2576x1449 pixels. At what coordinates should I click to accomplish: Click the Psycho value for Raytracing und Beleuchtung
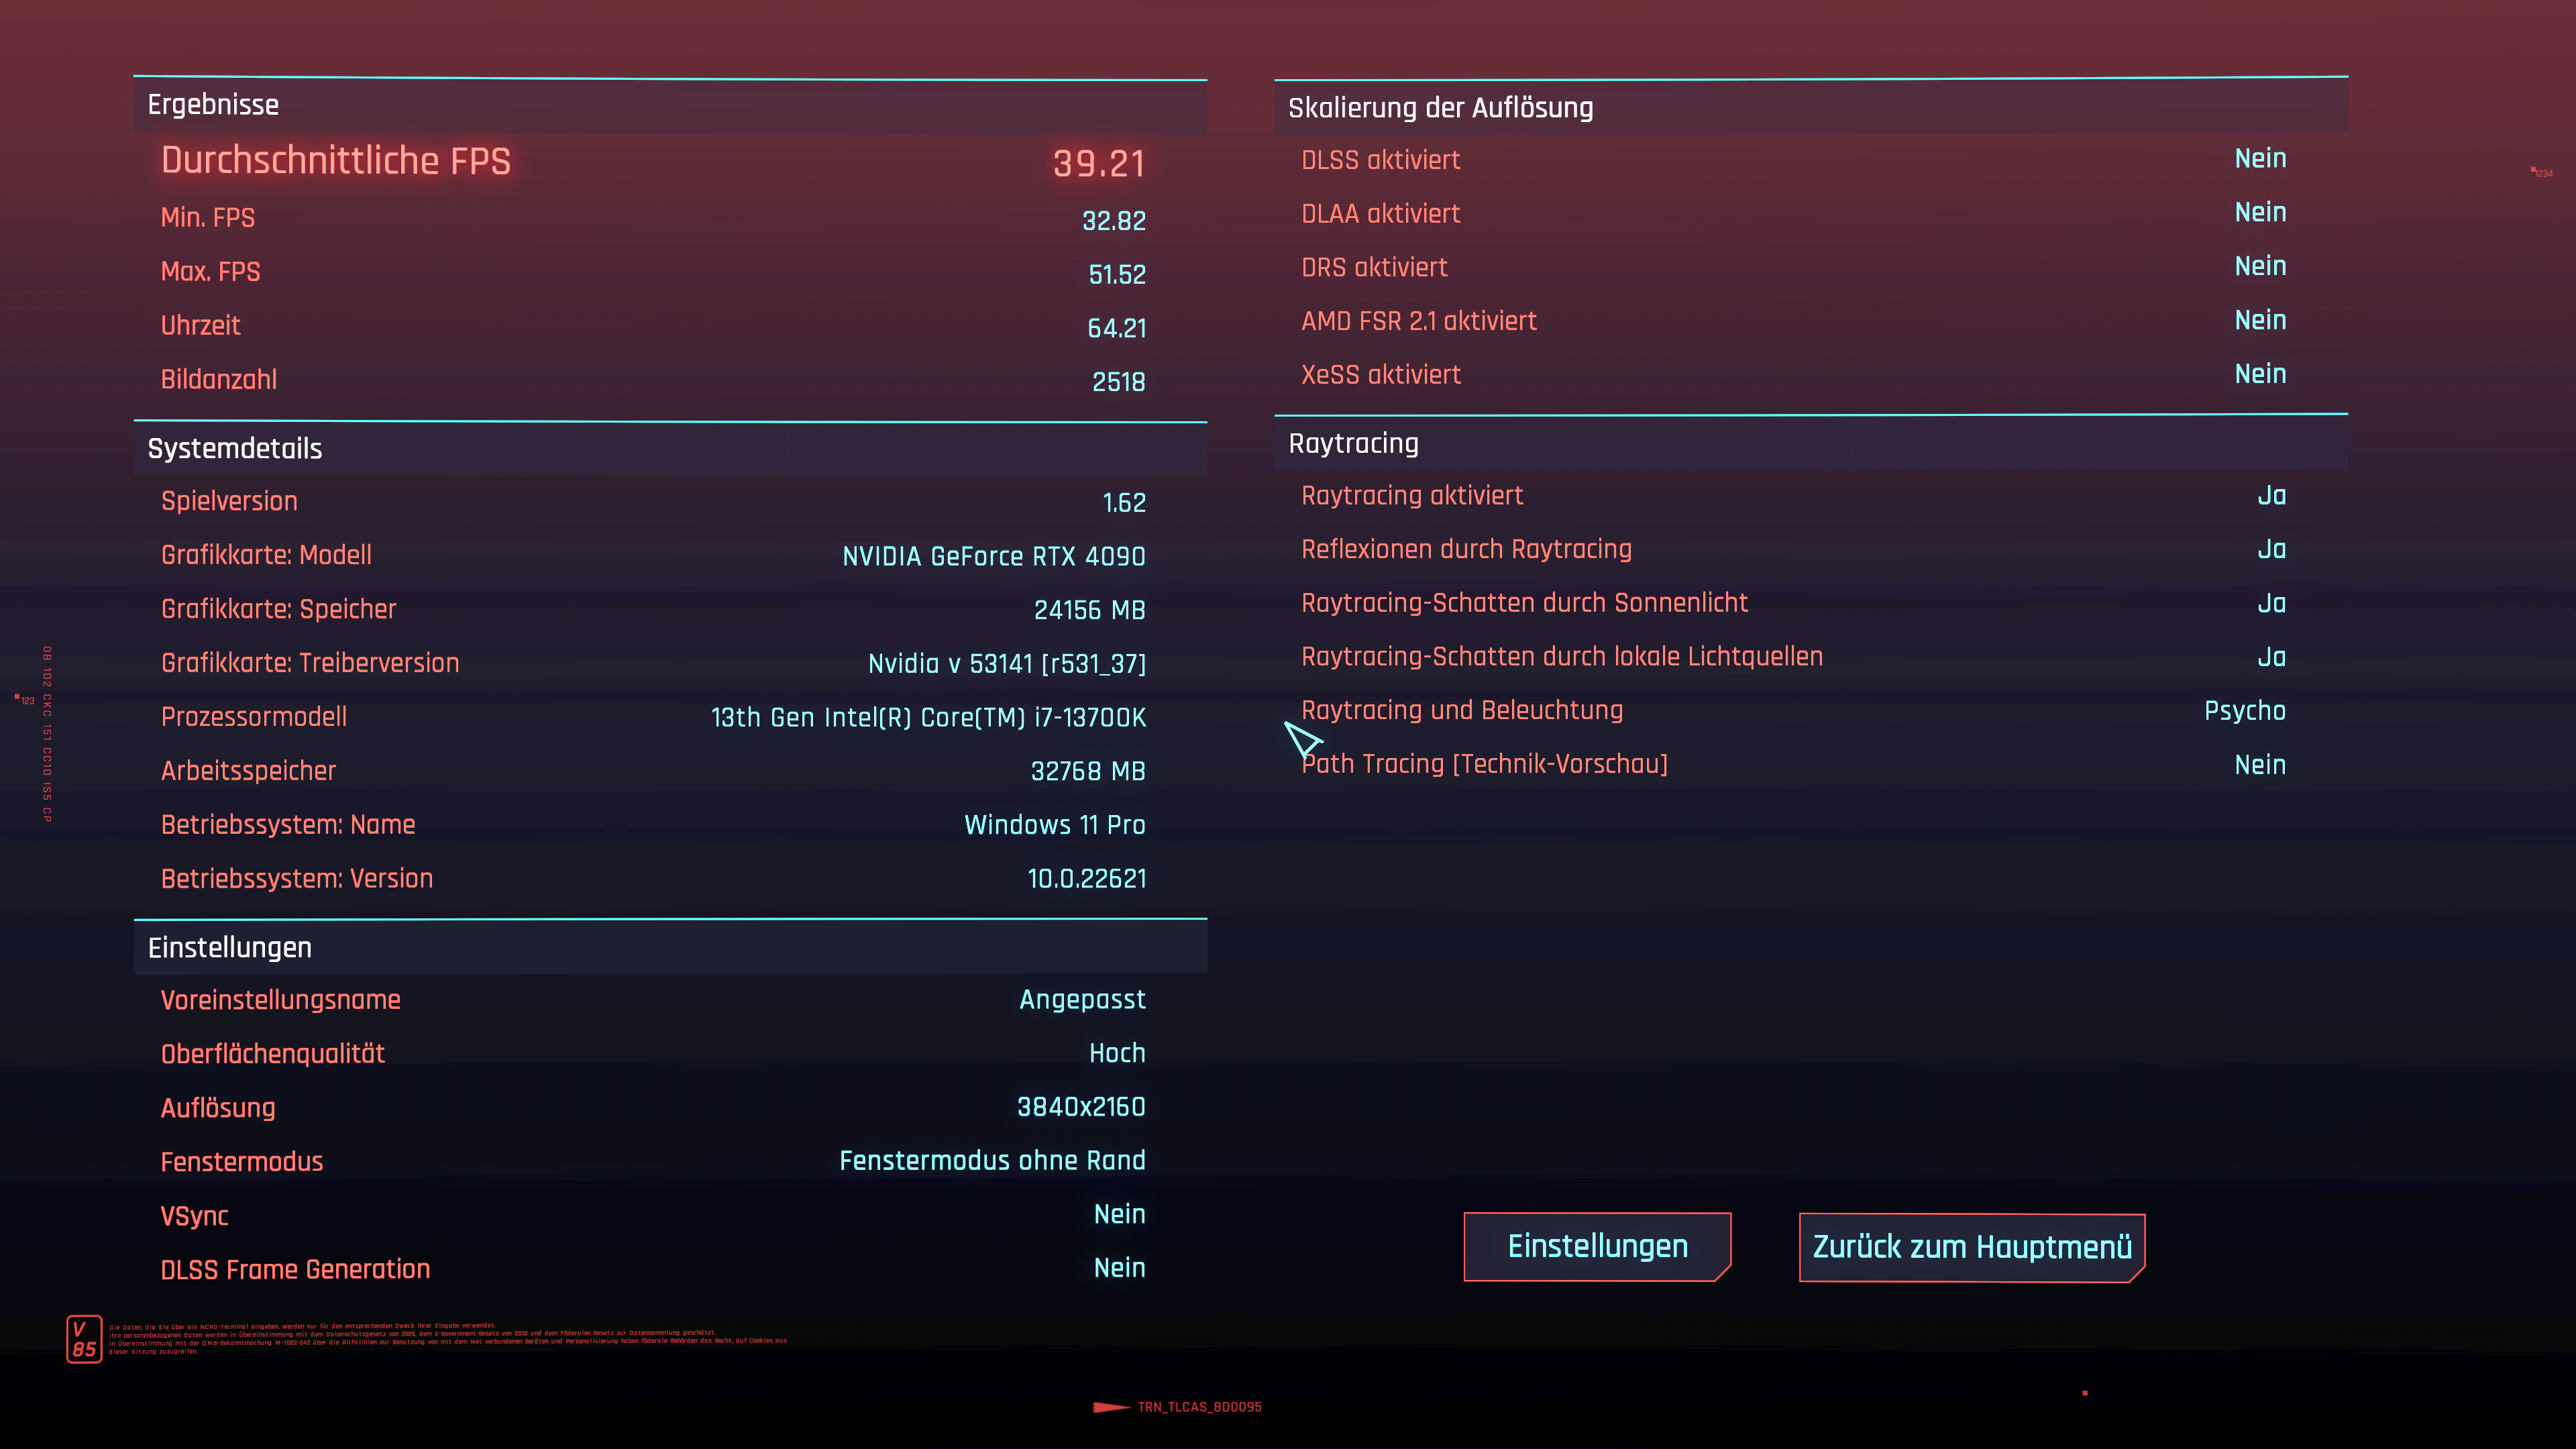(2244, 711)
